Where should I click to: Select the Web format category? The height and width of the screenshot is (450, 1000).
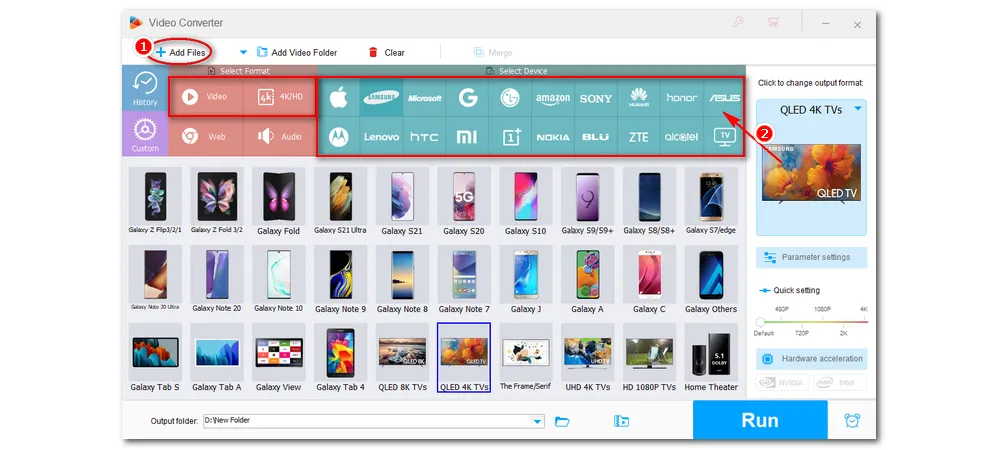[205, 136]
